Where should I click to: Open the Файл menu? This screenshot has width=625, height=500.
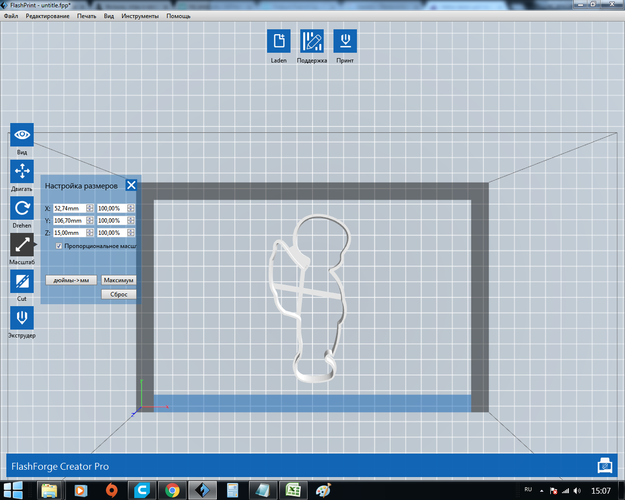pyautogui.click(x=11, y=16)
